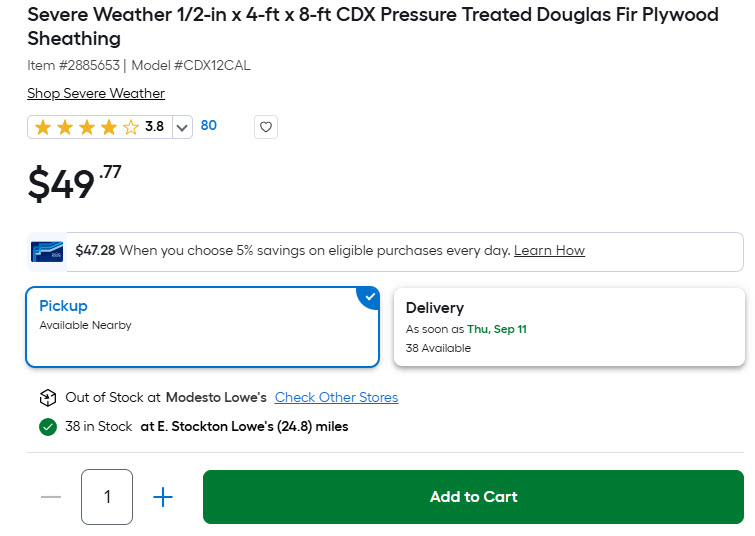
Task: Click the blue selected checkmark on Pickup
Action: tap(369, 297)
